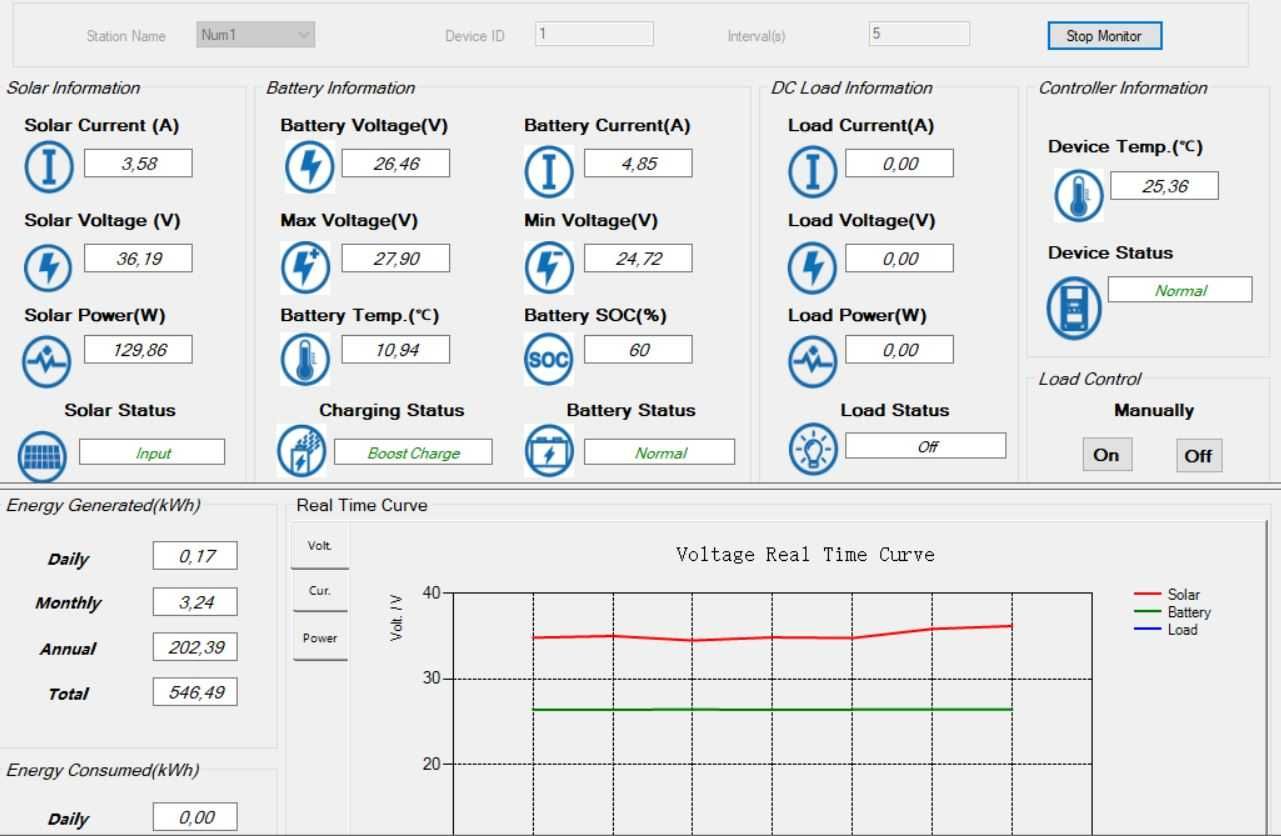Click the Battery SOC value 60

638,350
